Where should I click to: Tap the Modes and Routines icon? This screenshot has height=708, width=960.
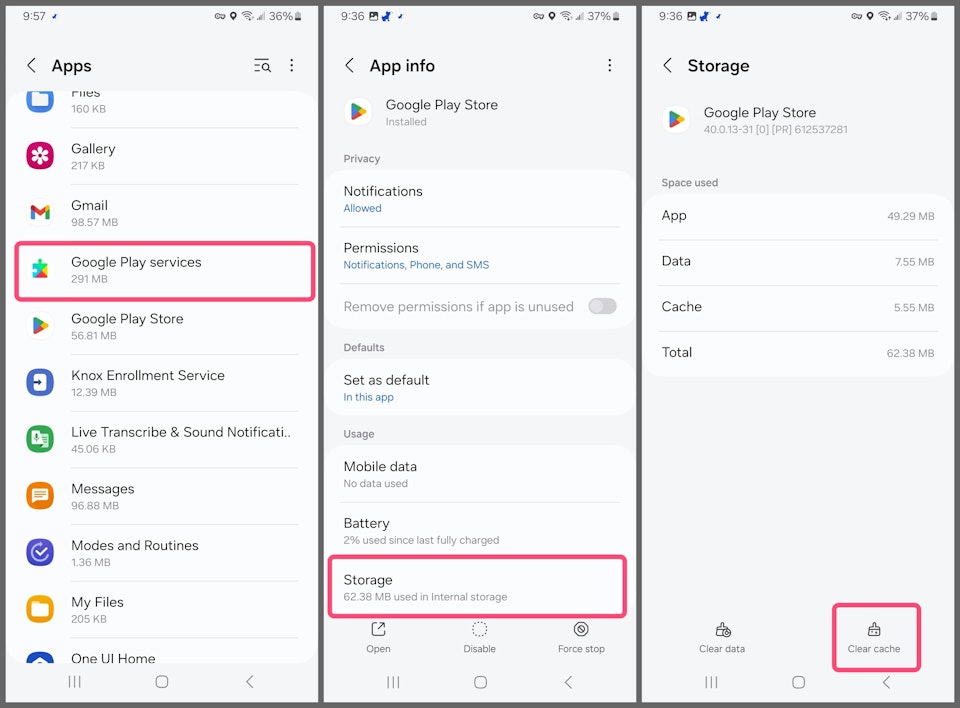pyautogui.click(x=40, y=552)
